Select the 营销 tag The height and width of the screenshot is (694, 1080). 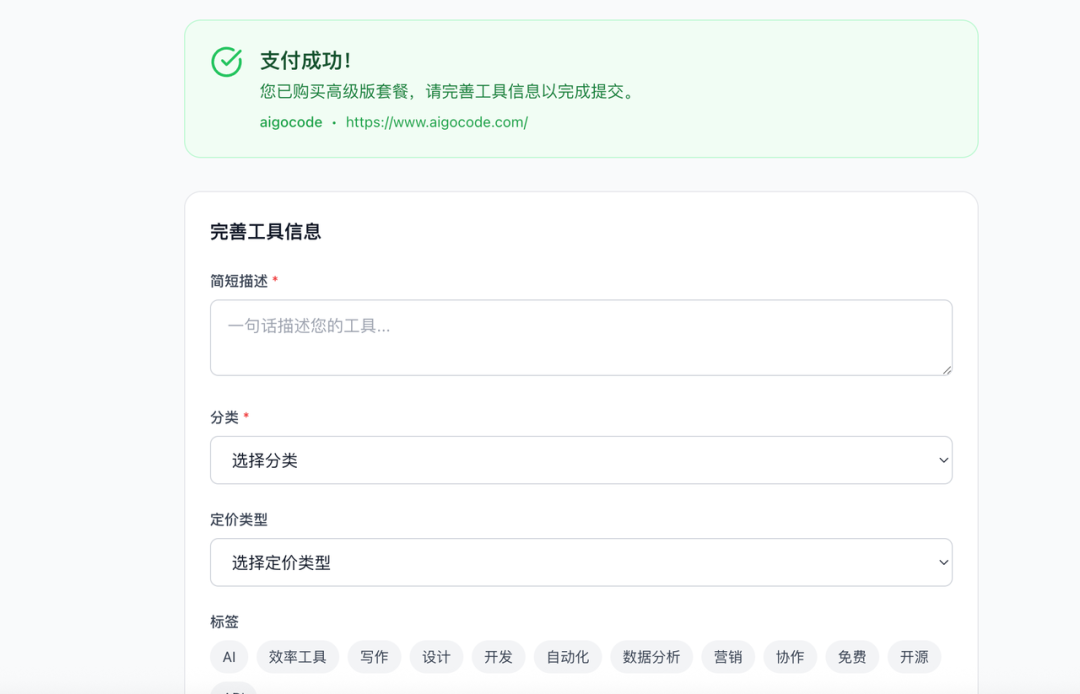point(728,657)
